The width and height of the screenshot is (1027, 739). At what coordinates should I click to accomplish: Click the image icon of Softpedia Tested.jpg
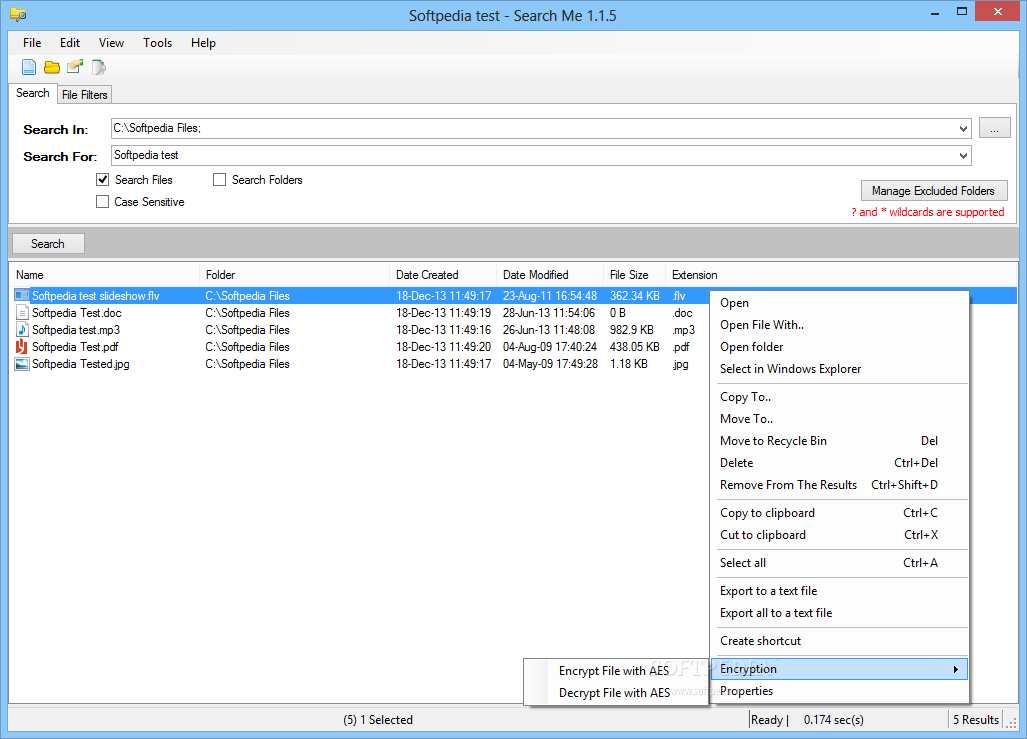click(x=22, y=364)
